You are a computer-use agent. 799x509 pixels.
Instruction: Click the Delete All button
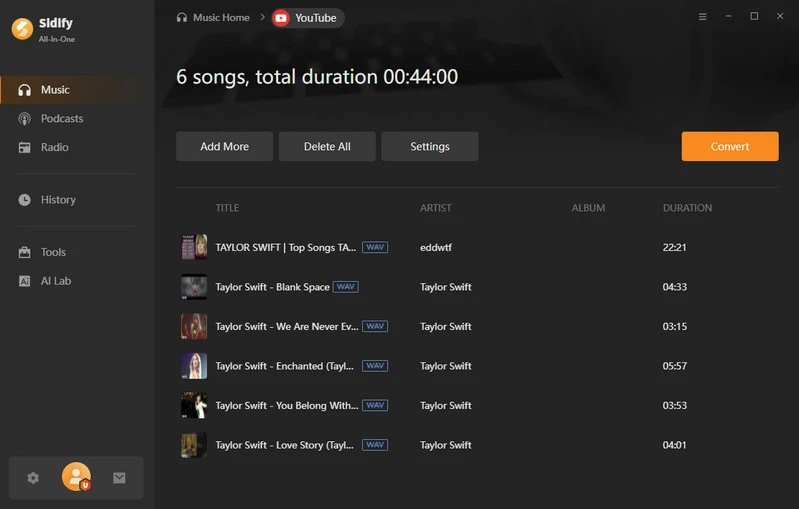coord(327,146)
